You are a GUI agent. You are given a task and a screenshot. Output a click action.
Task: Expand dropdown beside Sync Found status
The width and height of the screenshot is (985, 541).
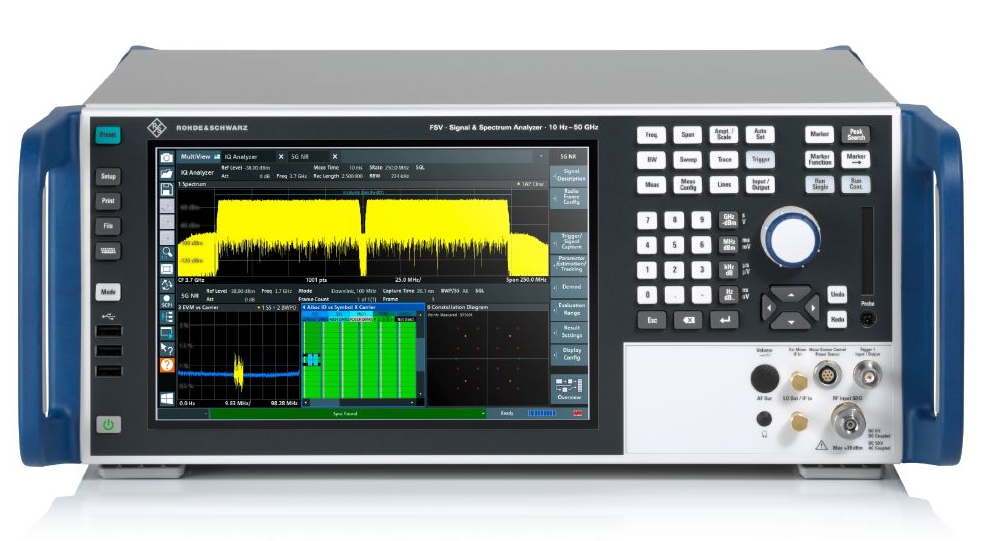point(483,413)
